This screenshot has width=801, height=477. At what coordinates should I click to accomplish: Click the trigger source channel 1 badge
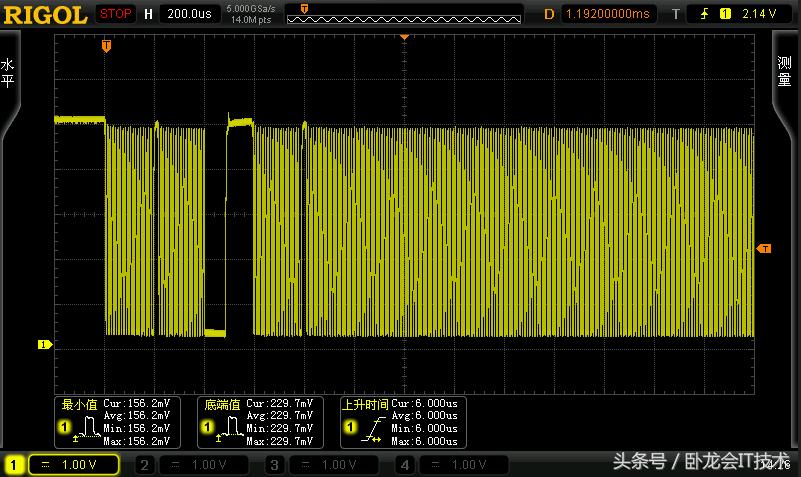725,14
